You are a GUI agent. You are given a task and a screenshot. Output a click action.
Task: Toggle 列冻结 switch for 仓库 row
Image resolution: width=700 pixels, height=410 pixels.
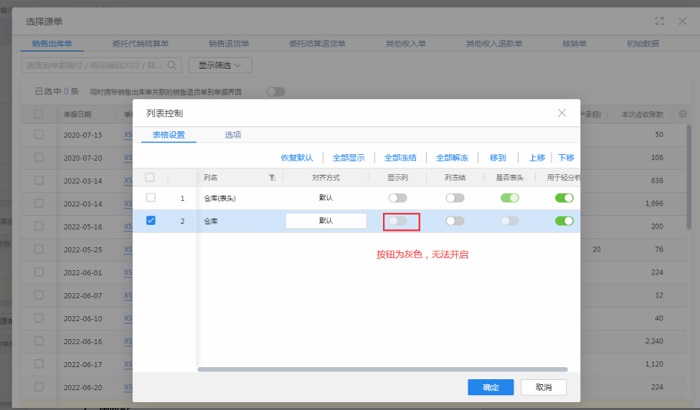455,221
